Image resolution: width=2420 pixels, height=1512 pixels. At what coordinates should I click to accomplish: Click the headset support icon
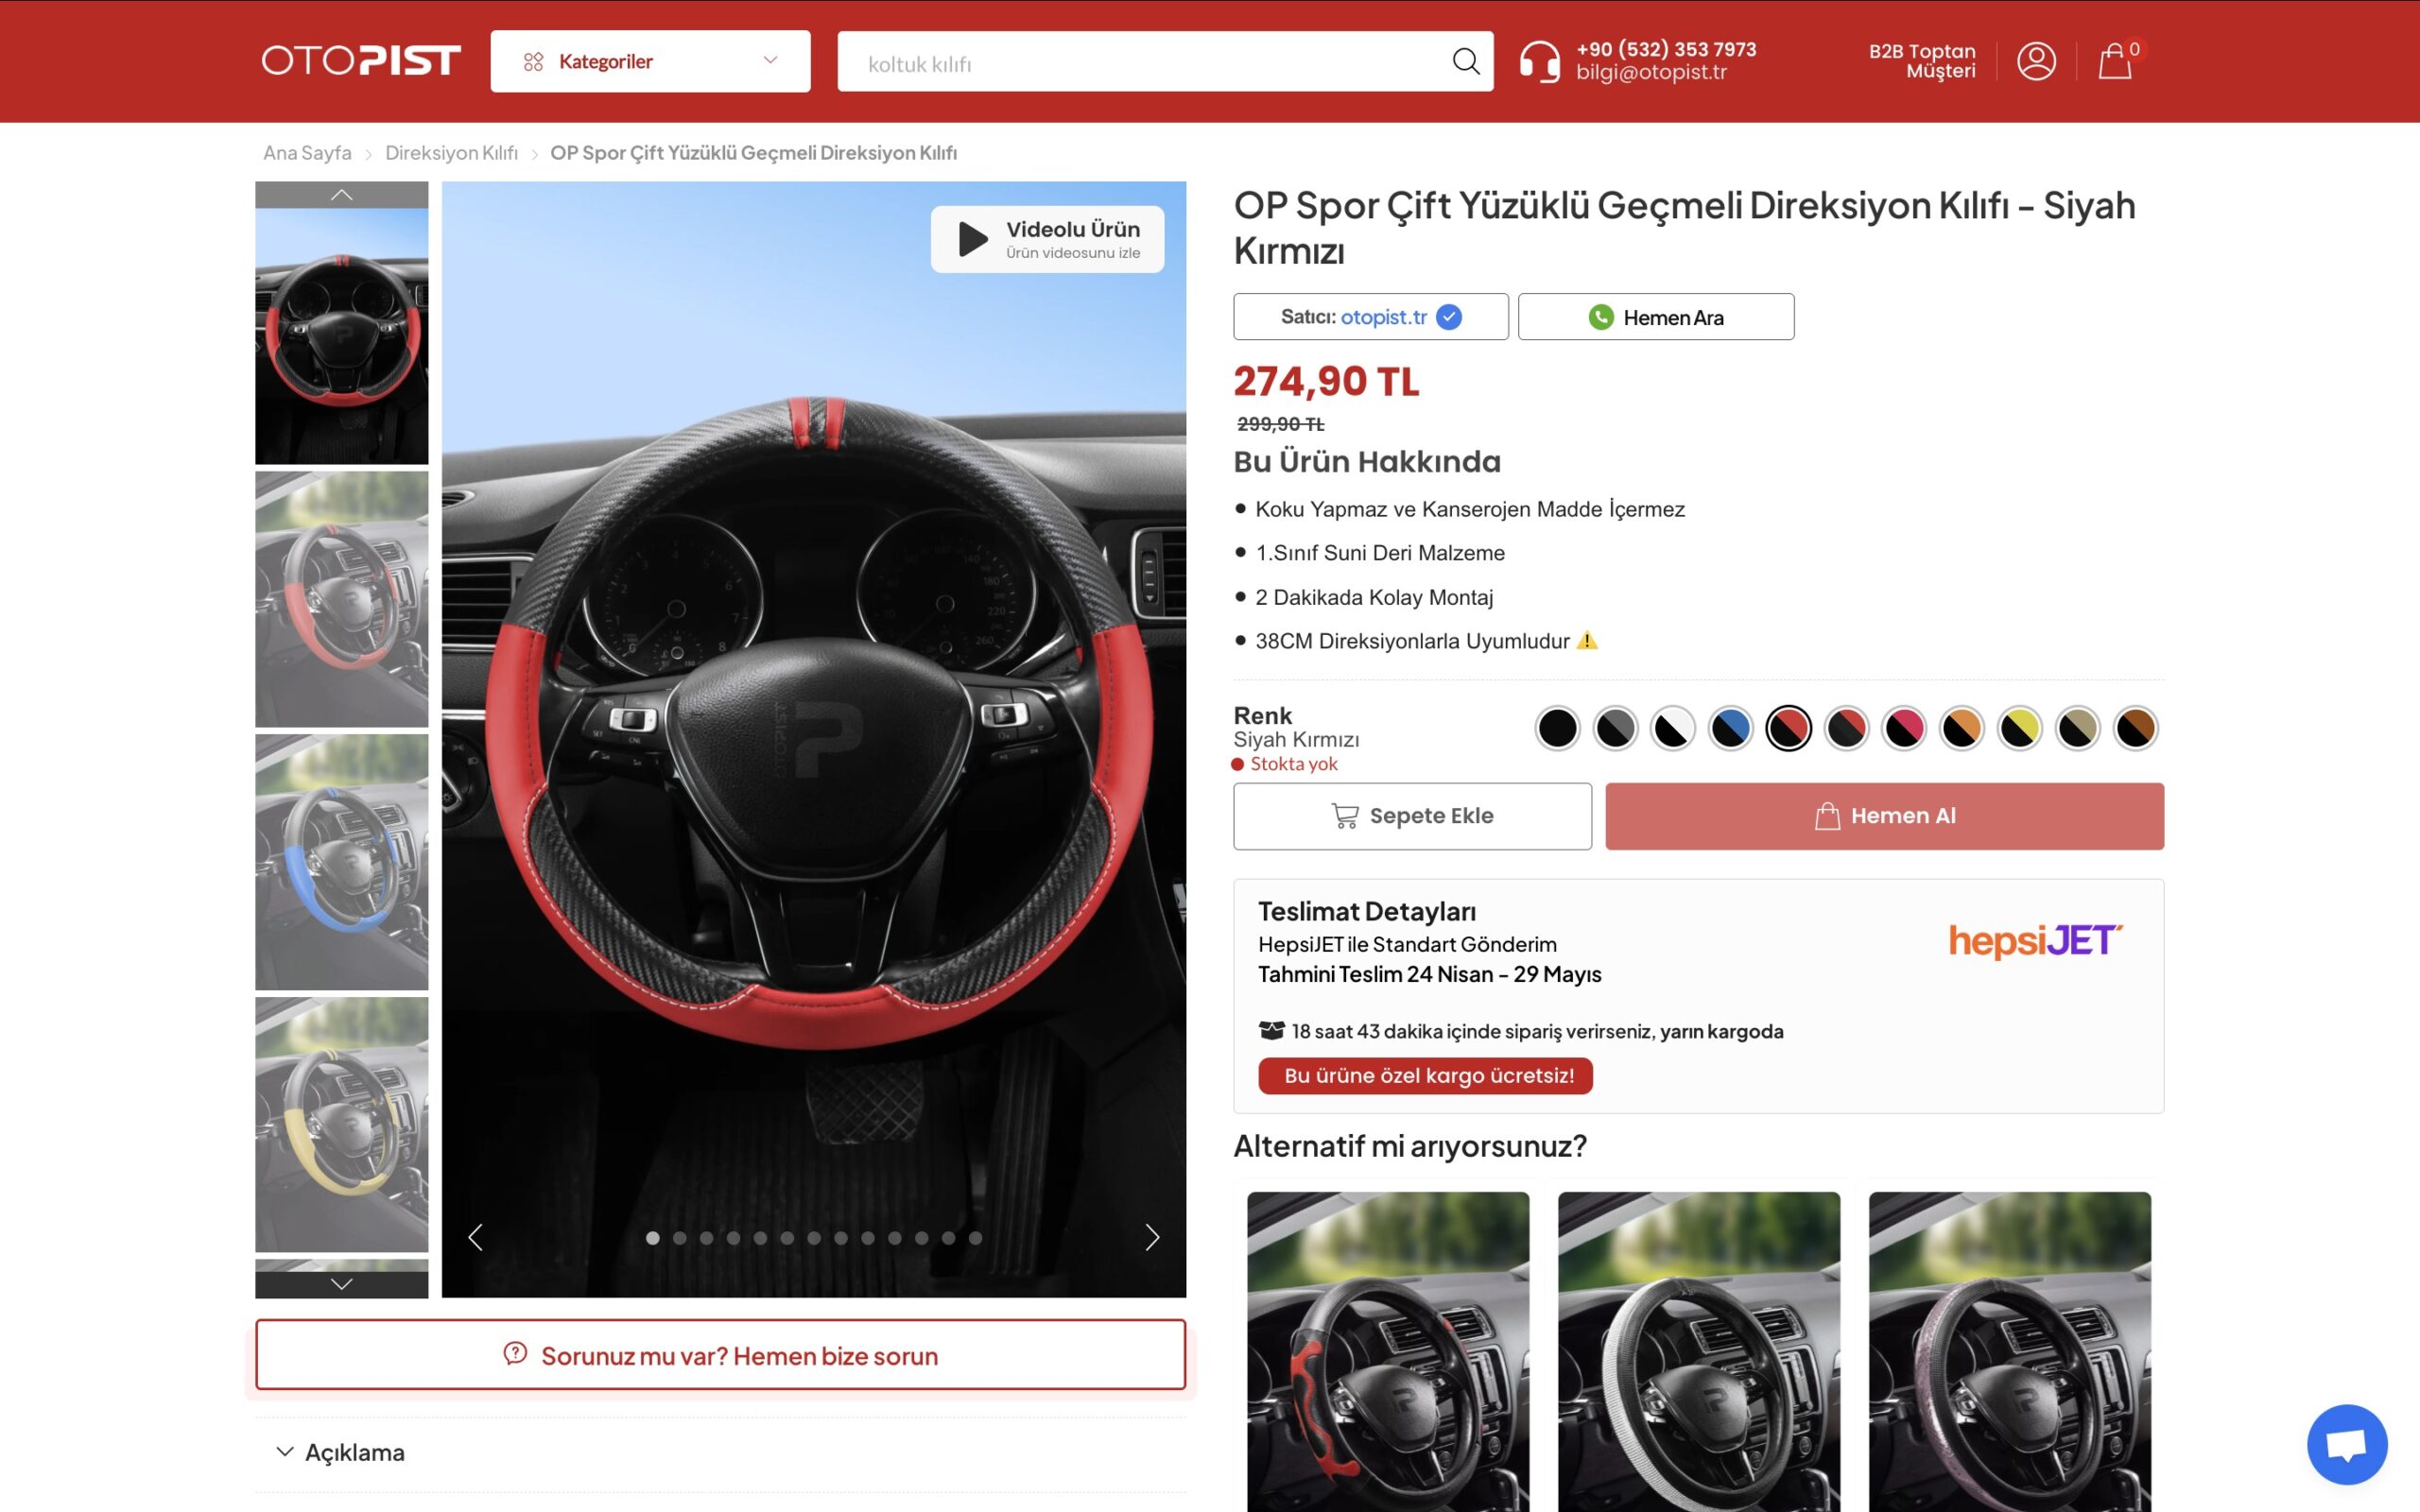click(1539, 62)
